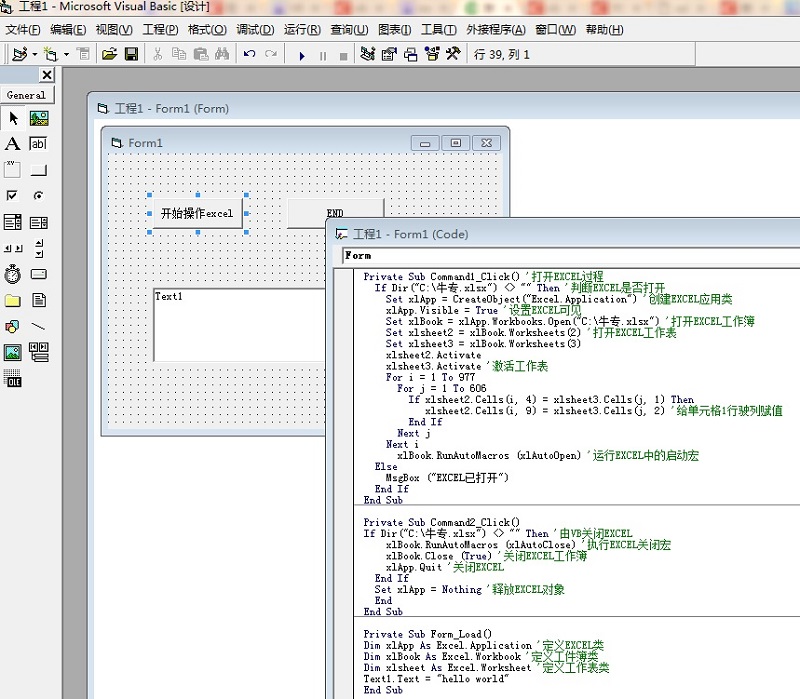The height and width of the screenshot is (699, 800).
Task: Select the Label (A) control tool
Action: point(12,144)
